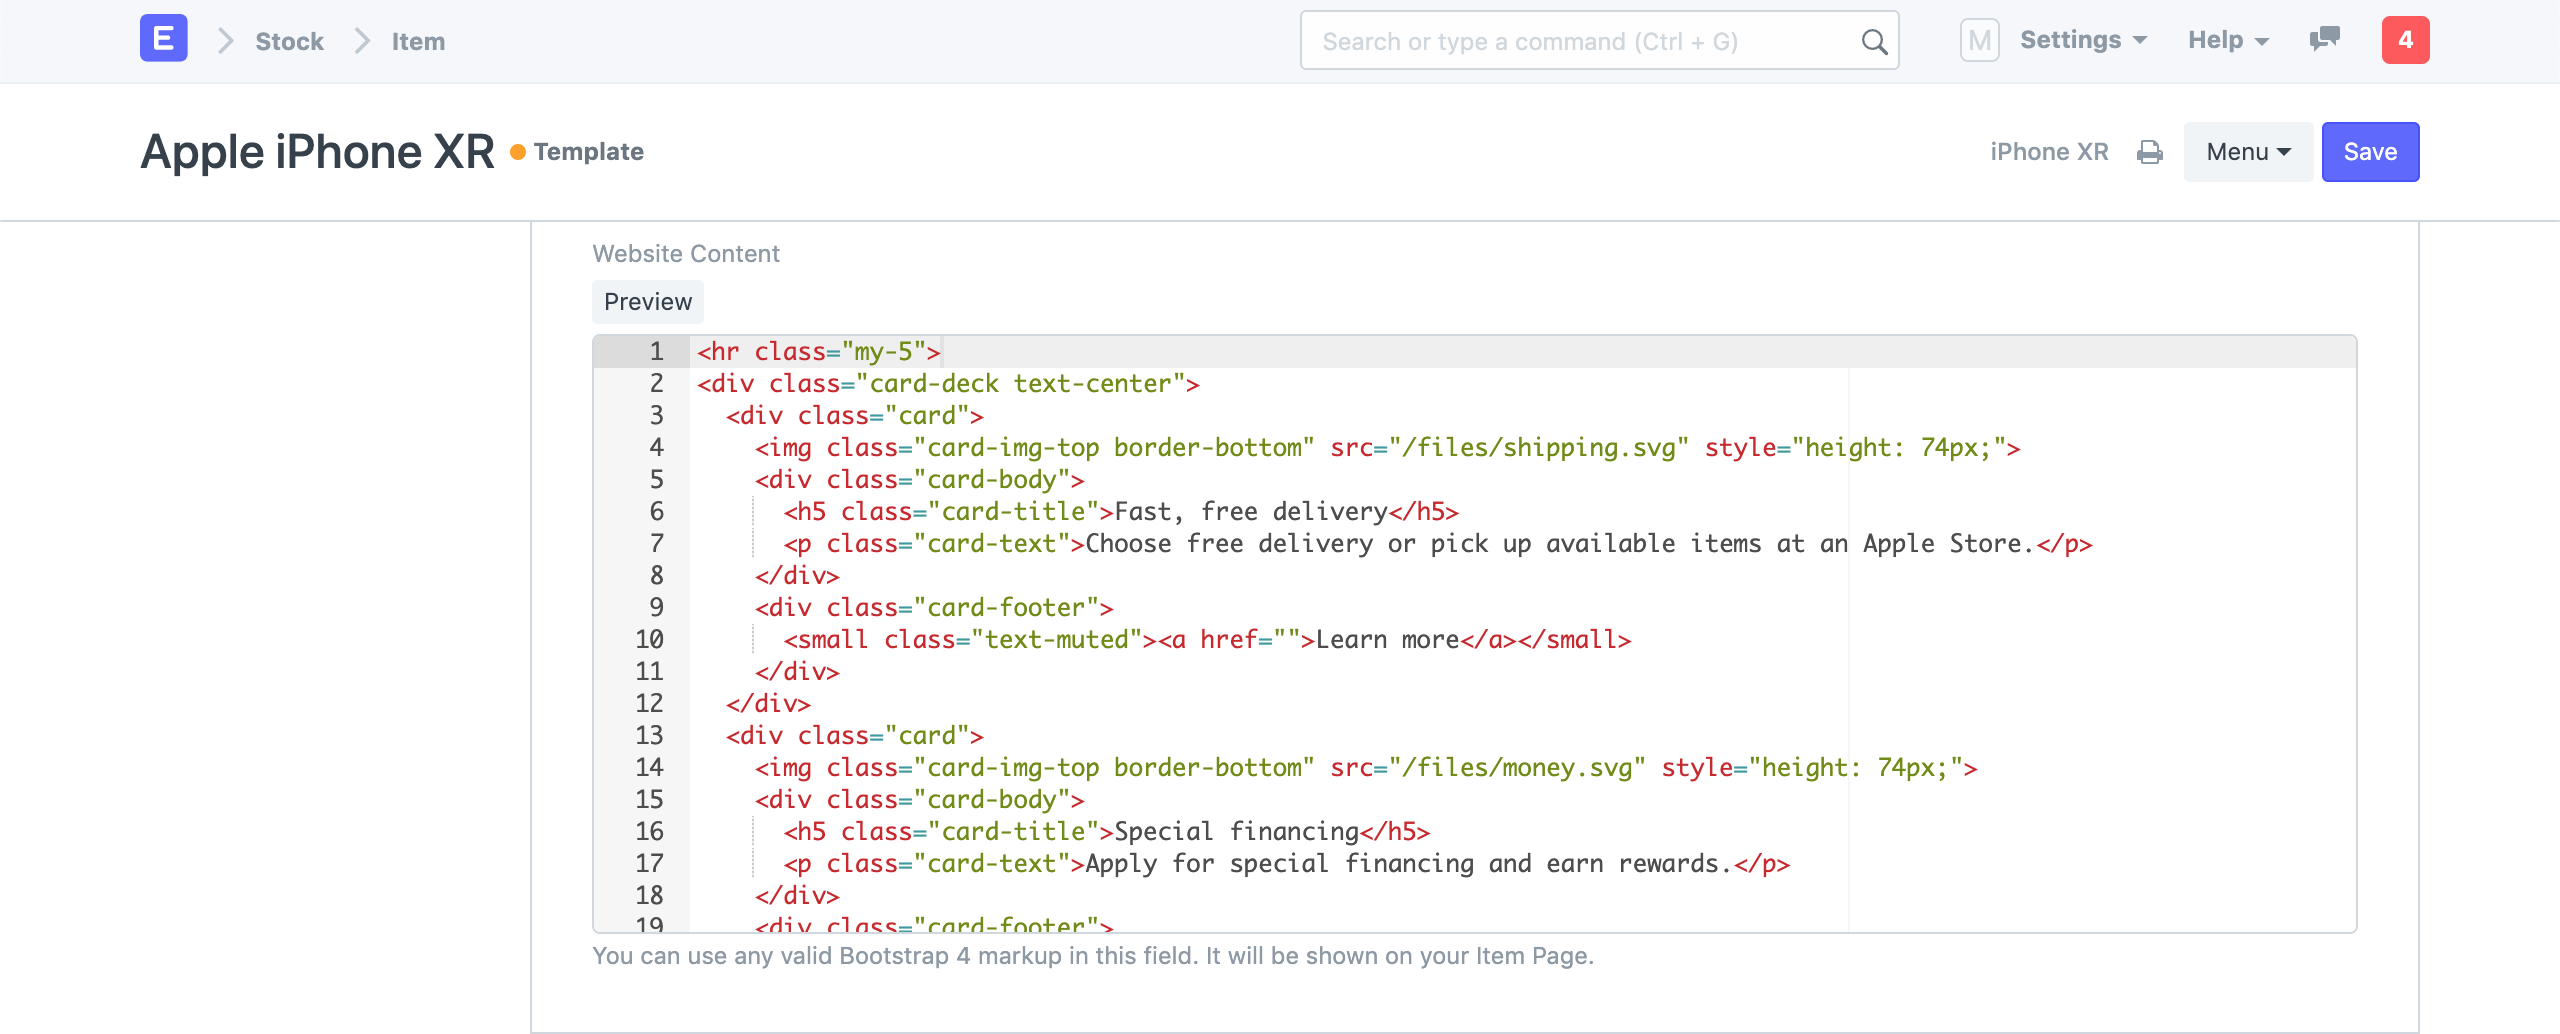This screenshot has height=1034, width=2560.
Task: Navigate to Stock breadcrumb
Action: coord(289,41)
